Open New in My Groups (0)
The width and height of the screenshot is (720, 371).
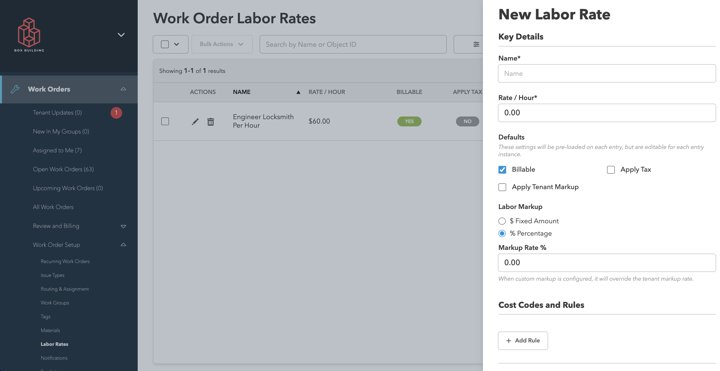(61, 131)
